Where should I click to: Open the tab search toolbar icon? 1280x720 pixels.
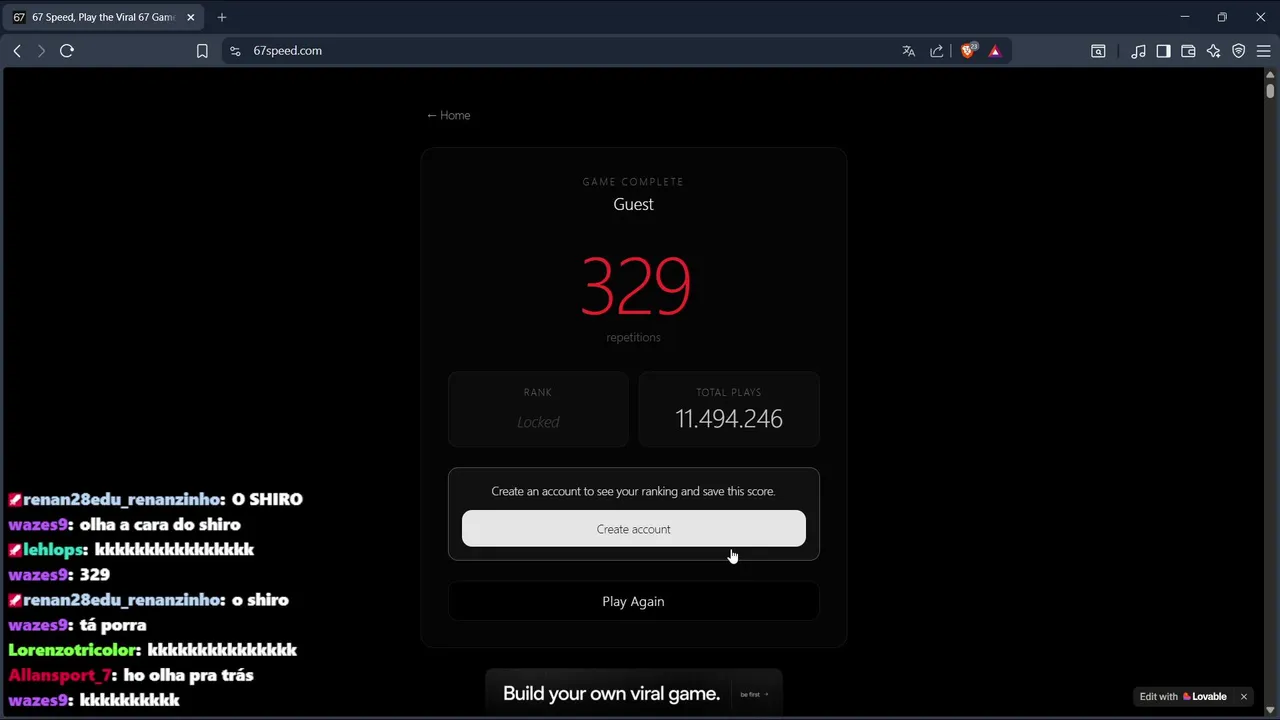pos(1098,51)
